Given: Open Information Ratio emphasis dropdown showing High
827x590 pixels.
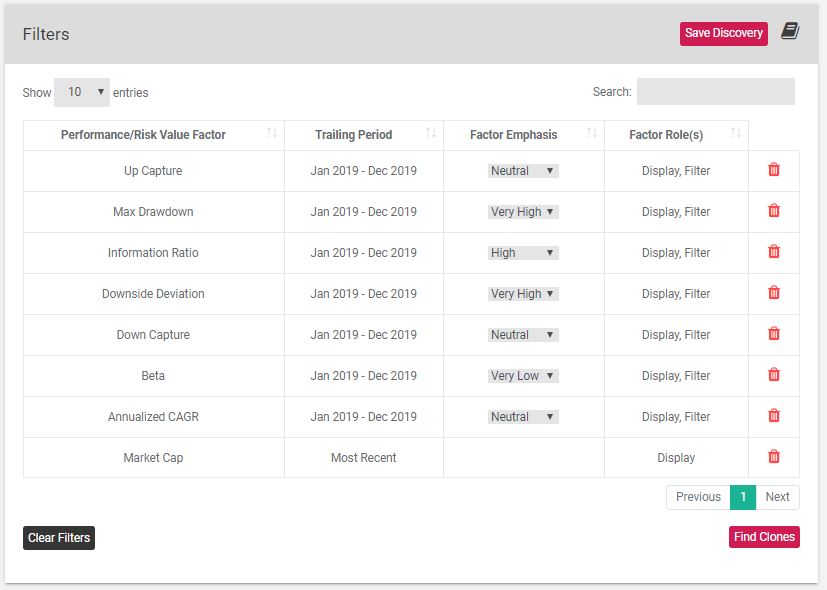Looking at the screenshot, I should click(523, 253).
